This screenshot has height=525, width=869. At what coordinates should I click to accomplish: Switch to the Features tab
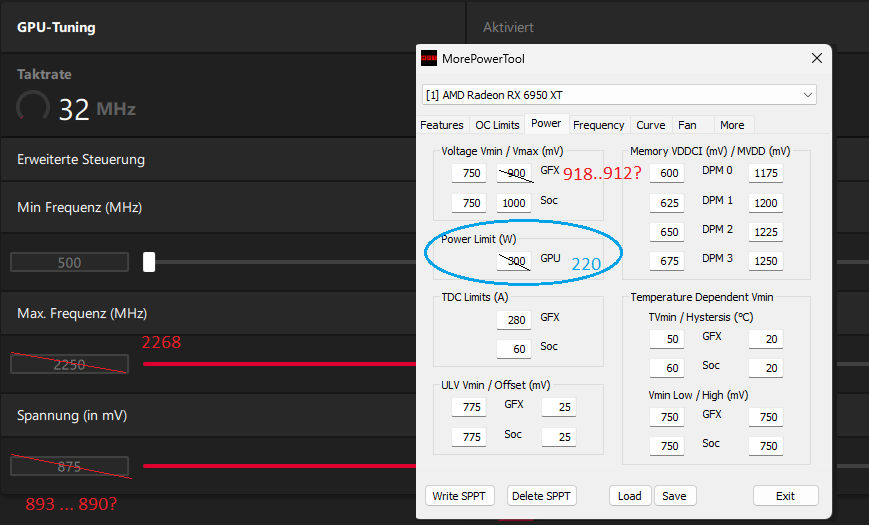click(442, 125)
